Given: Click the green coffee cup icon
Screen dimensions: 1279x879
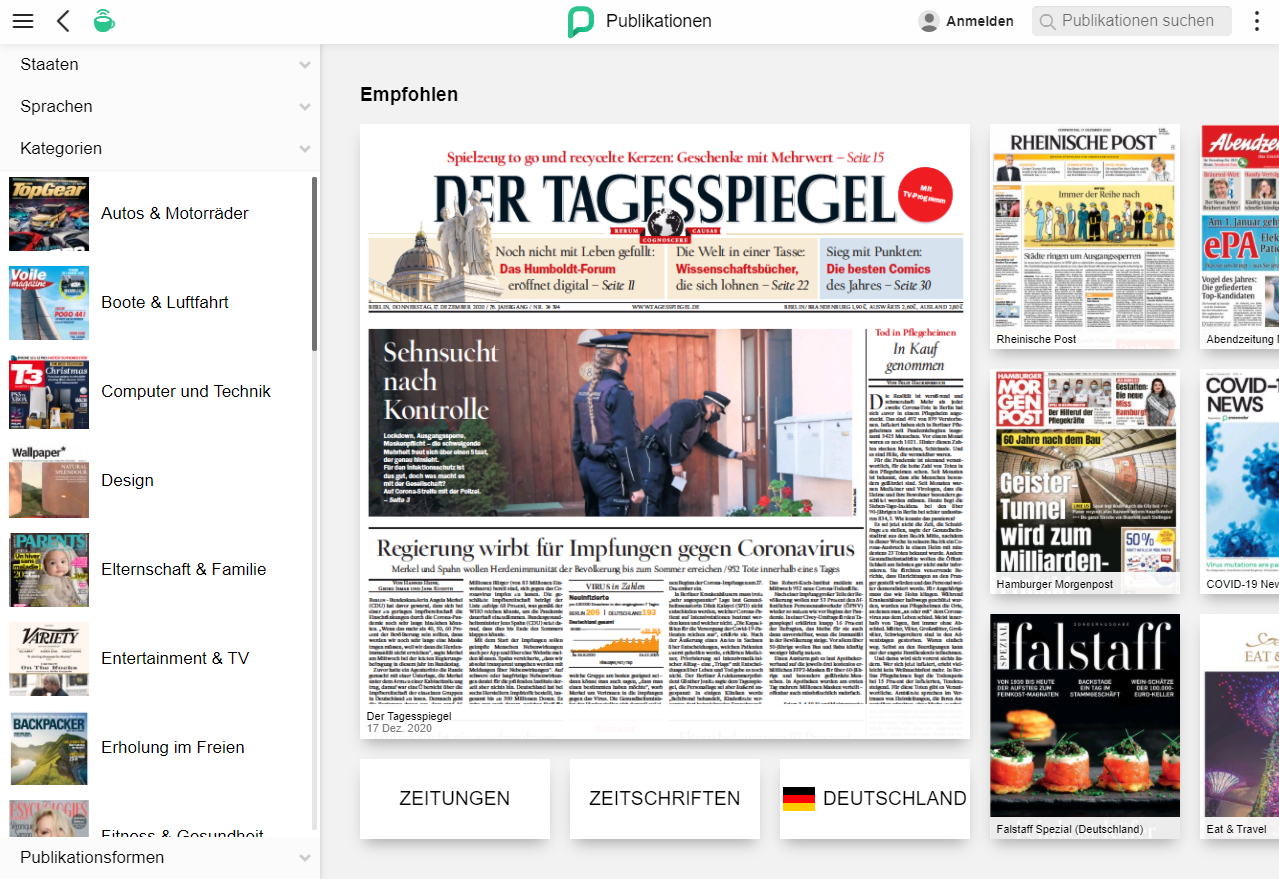Looking at the screenshot, I should point(103,21).
